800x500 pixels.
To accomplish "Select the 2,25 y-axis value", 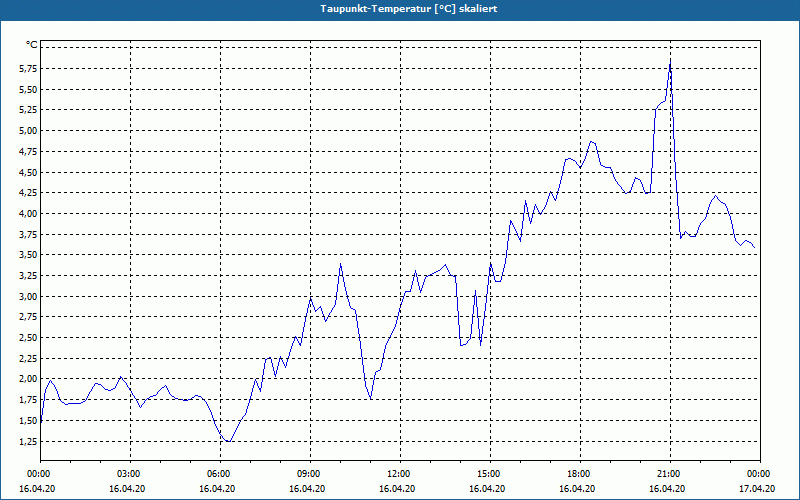I will coord(28,359).
